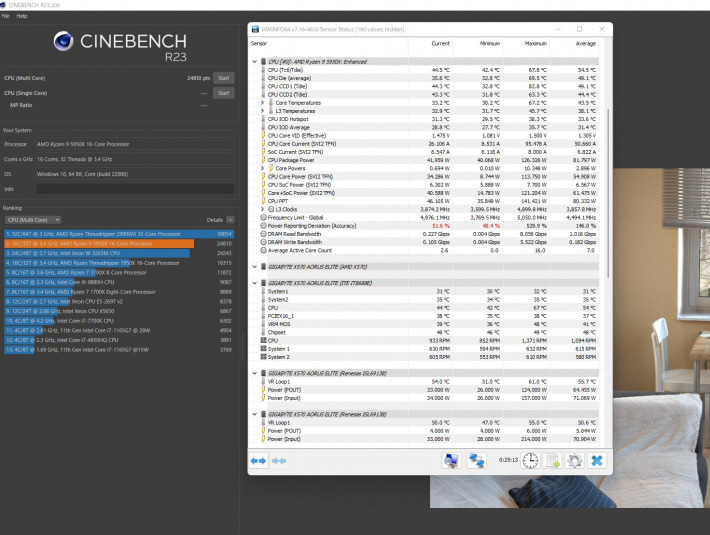Reset the elapsed timer clock icon
This screenshot has width=710, height=535.
529,460
